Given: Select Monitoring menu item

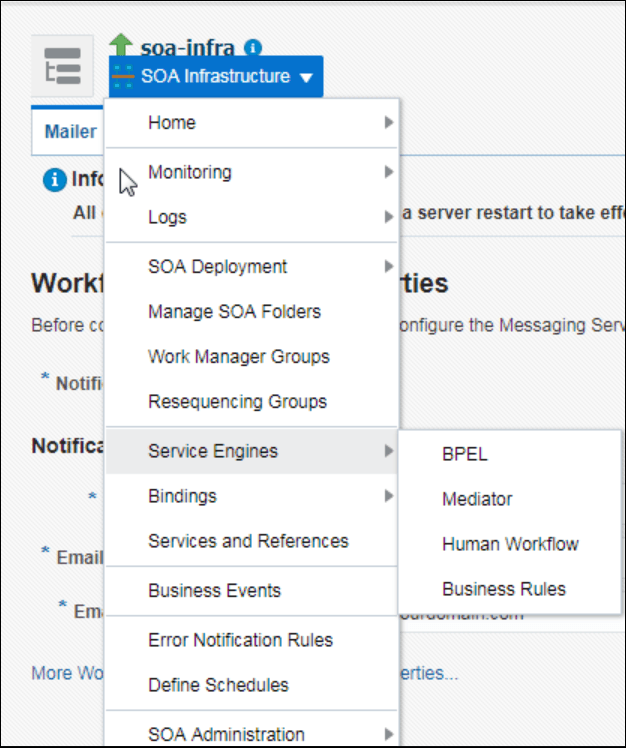Looking at the screenshot, I should click(251, 172).
